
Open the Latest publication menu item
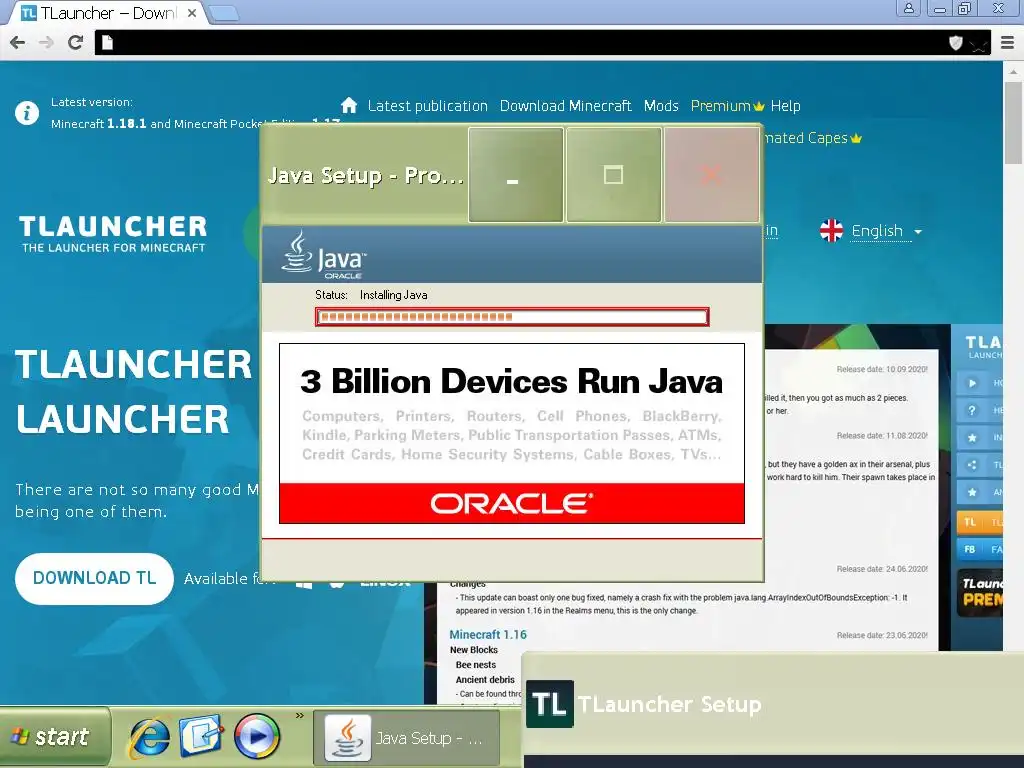point(428,106)
